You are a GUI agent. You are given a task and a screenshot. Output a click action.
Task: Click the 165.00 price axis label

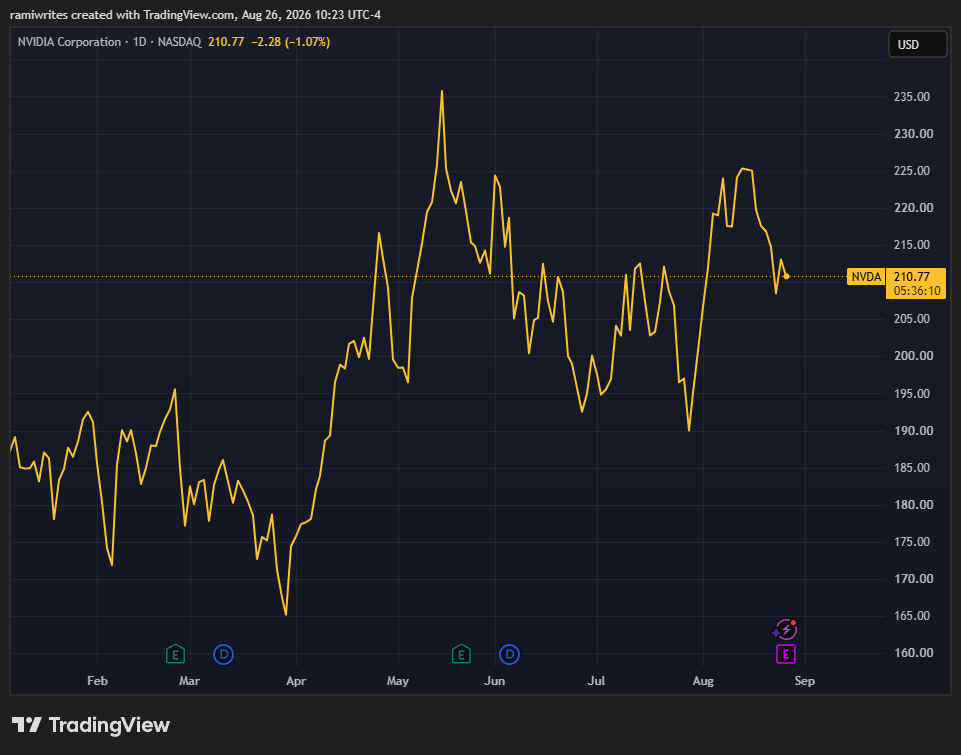[x=912, y=616]
